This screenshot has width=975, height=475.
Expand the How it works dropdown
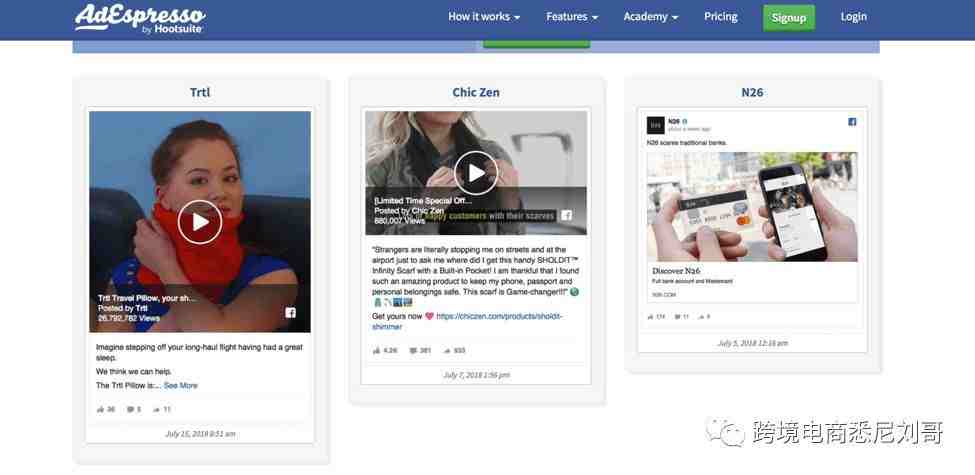[x=484, y=17]
